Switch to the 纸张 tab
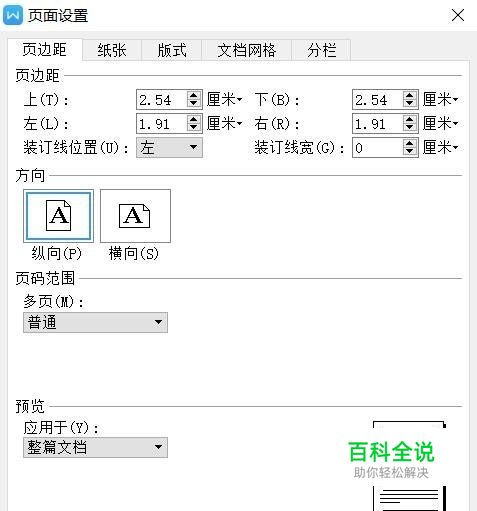The image size is (477, 511). [112, 50]
